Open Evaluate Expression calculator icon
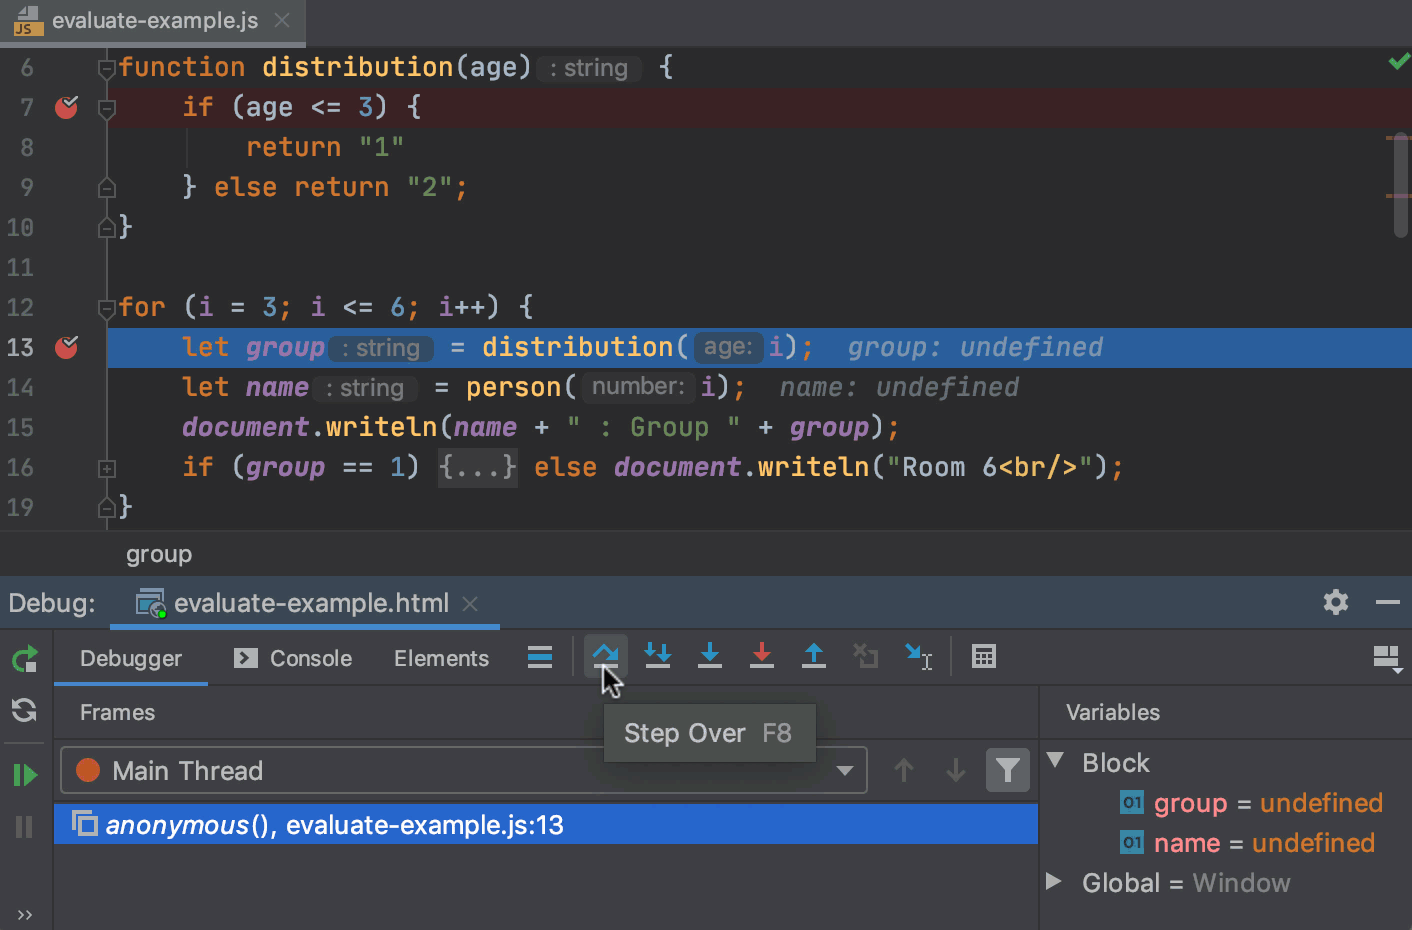Viewport: 1412px width, 930px height. (x=984, y=656)
